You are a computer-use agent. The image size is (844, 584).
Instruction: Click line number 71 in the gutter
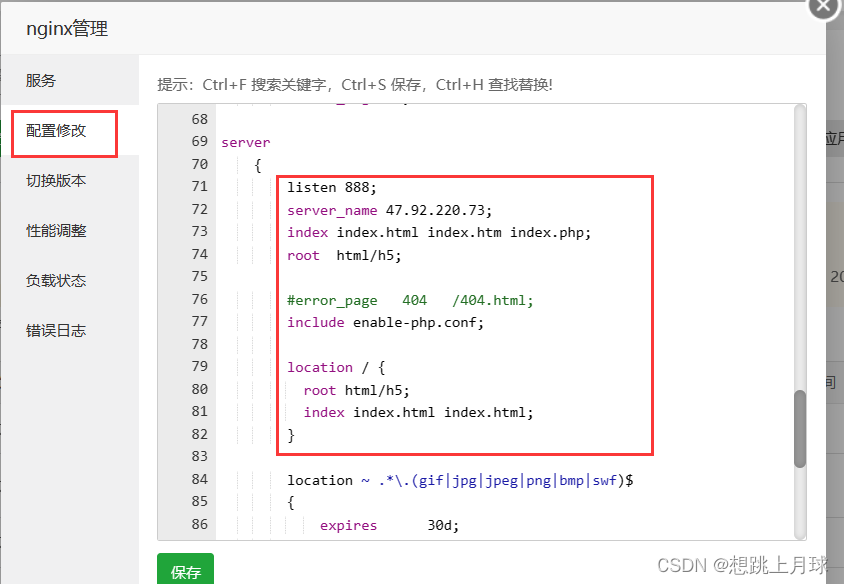[x=199, y=186]
